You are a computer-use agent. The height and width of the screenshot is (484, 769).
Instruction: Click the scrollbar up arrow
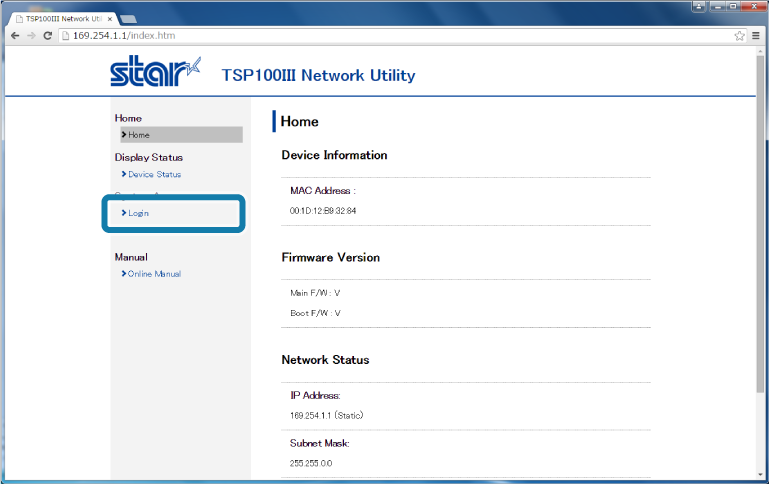pyautogui.click(x=761, y=51)
